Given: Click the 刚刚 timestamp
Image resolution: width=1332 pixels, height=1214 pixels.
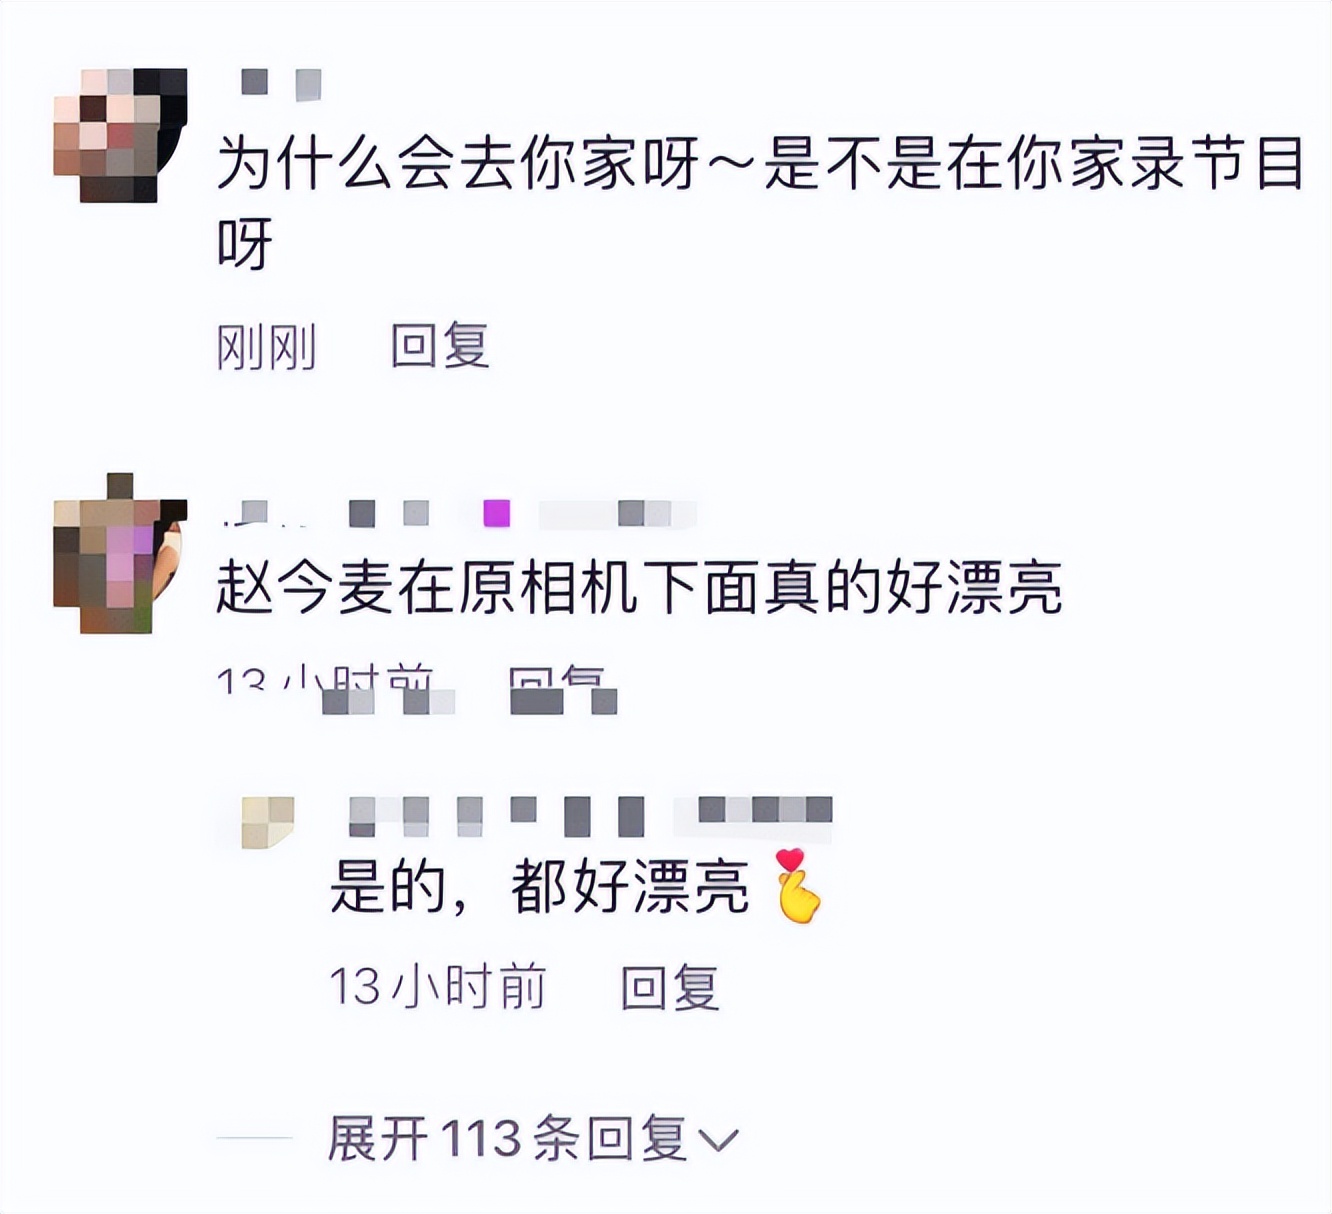Looking at the screenshot, I should coord(267,347).
